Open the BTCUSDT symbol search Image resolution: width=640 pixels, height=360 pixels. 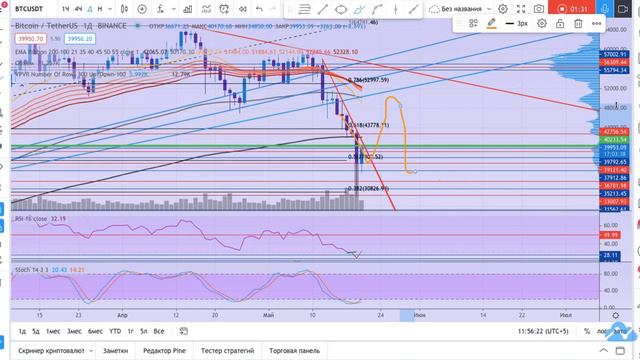click(29, 9)
